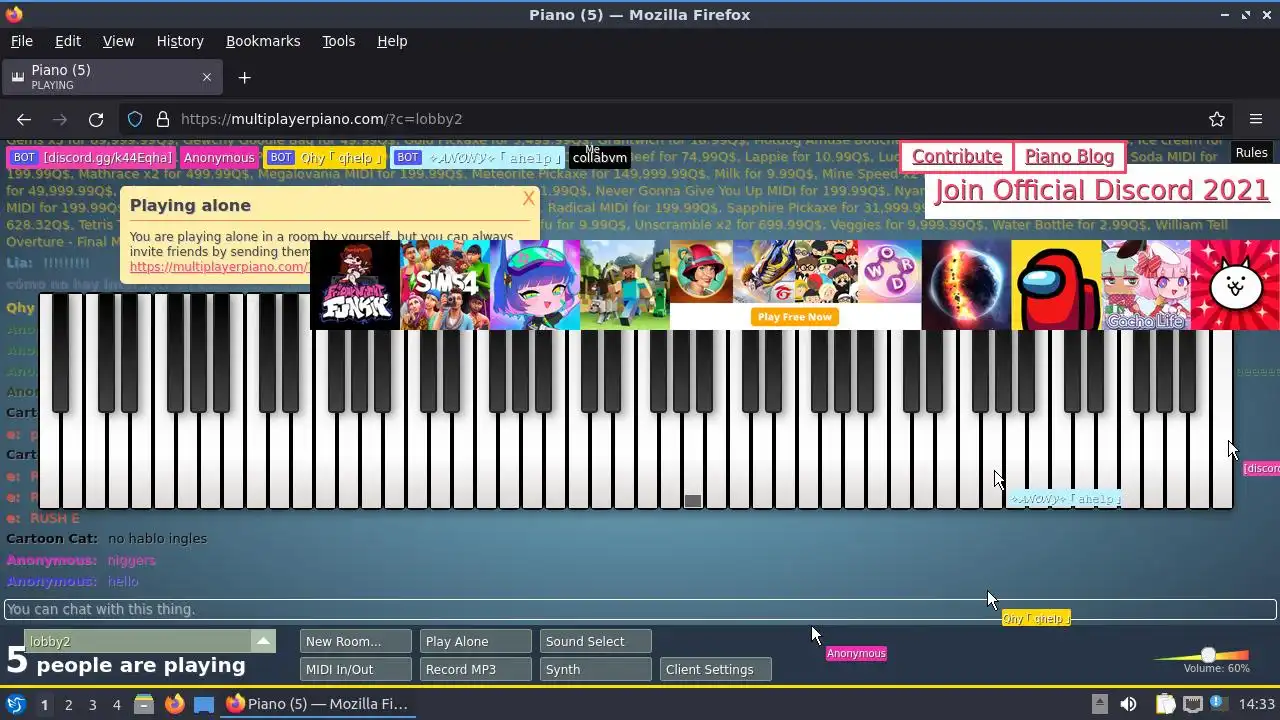Open the History menu
The width and height of the screenshot is (1280, 720).
pos(180,41)
